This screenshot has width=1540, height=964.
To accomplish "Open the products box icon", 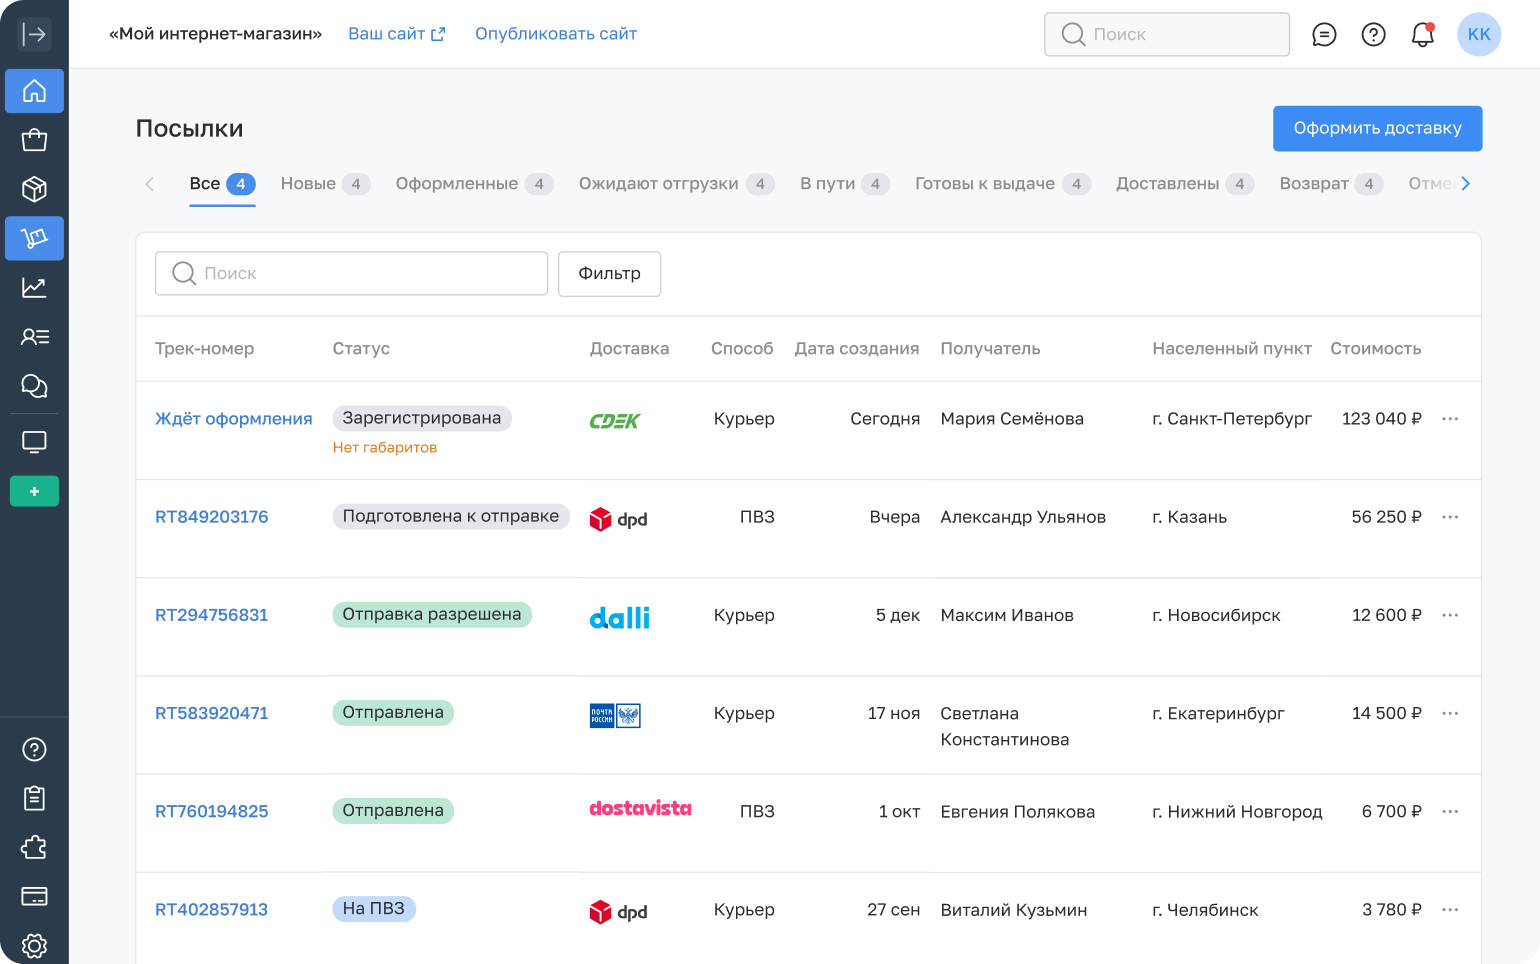I will coord(34,189).
